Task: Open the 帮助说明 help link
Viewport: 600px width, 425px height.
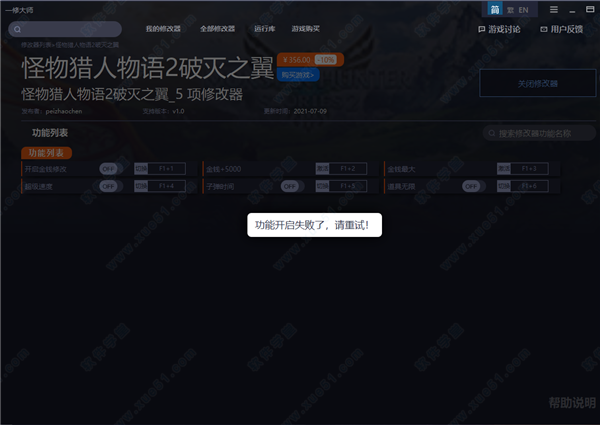Action: tap(572, 402)
